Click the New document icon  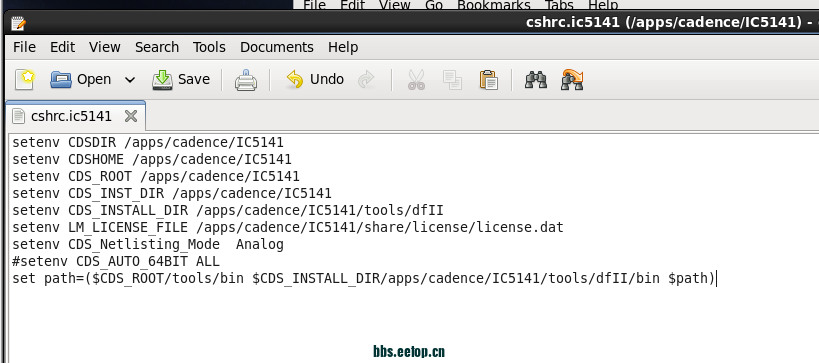25,79
